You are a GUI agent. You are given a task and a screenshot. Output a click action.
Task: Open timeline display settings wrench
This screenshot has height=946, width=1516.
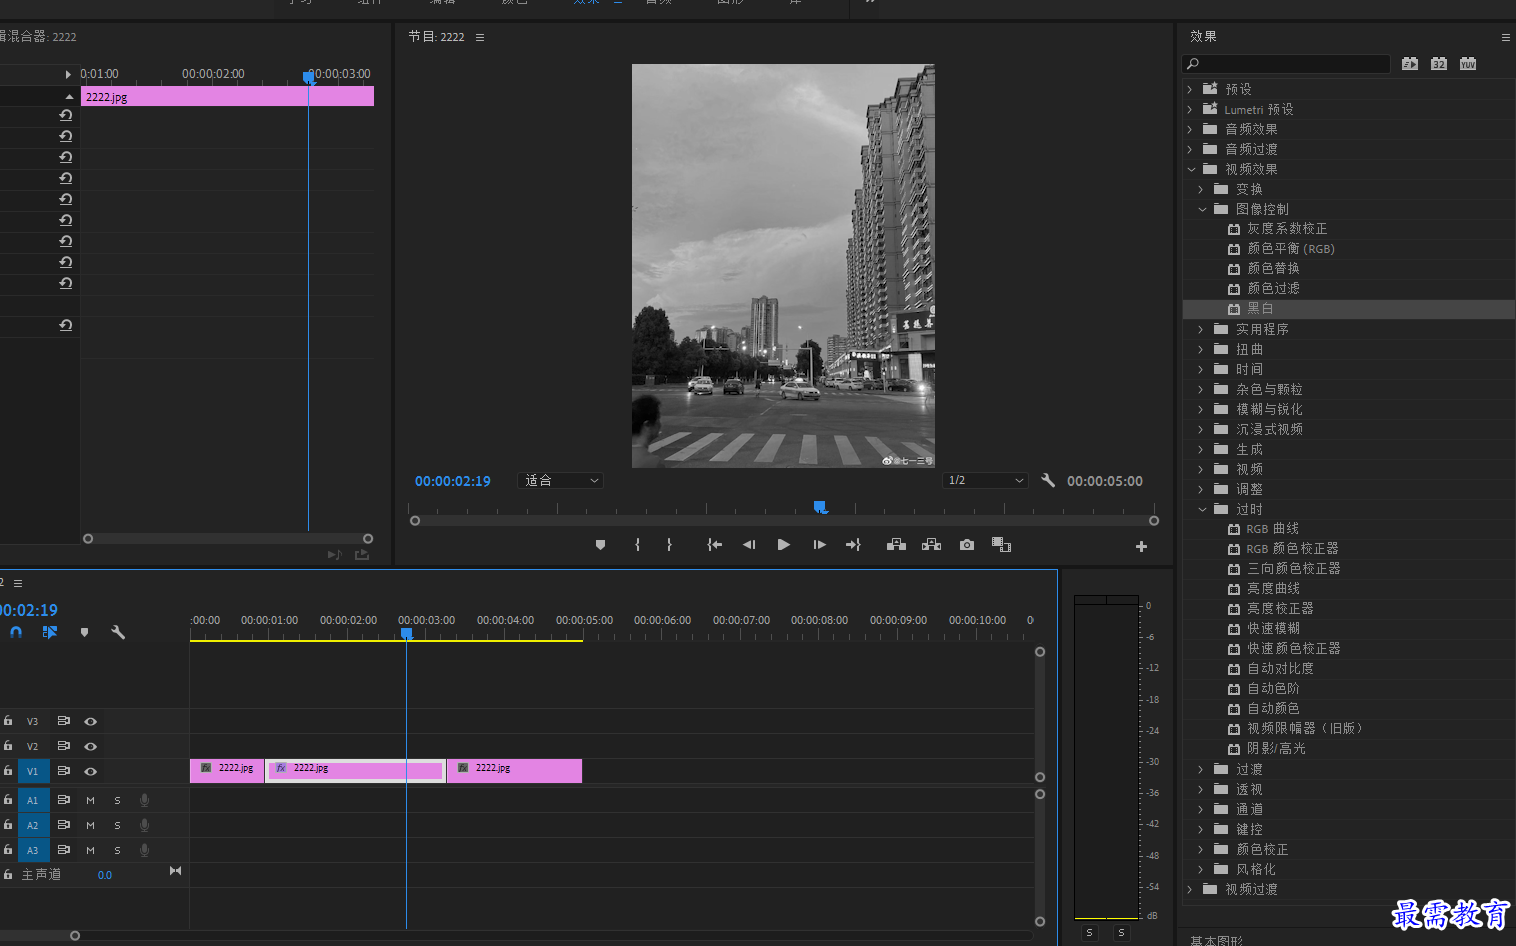pos(118,632)
